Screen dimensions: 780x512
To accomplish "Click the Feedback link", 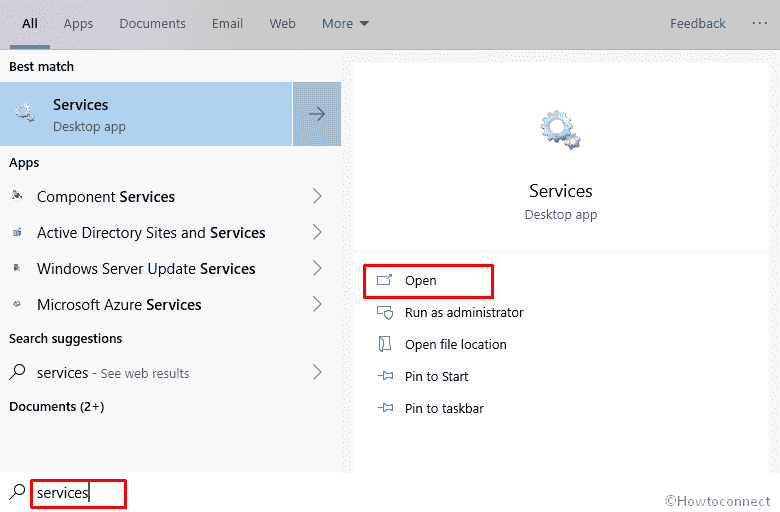I will tap(698, 23).
